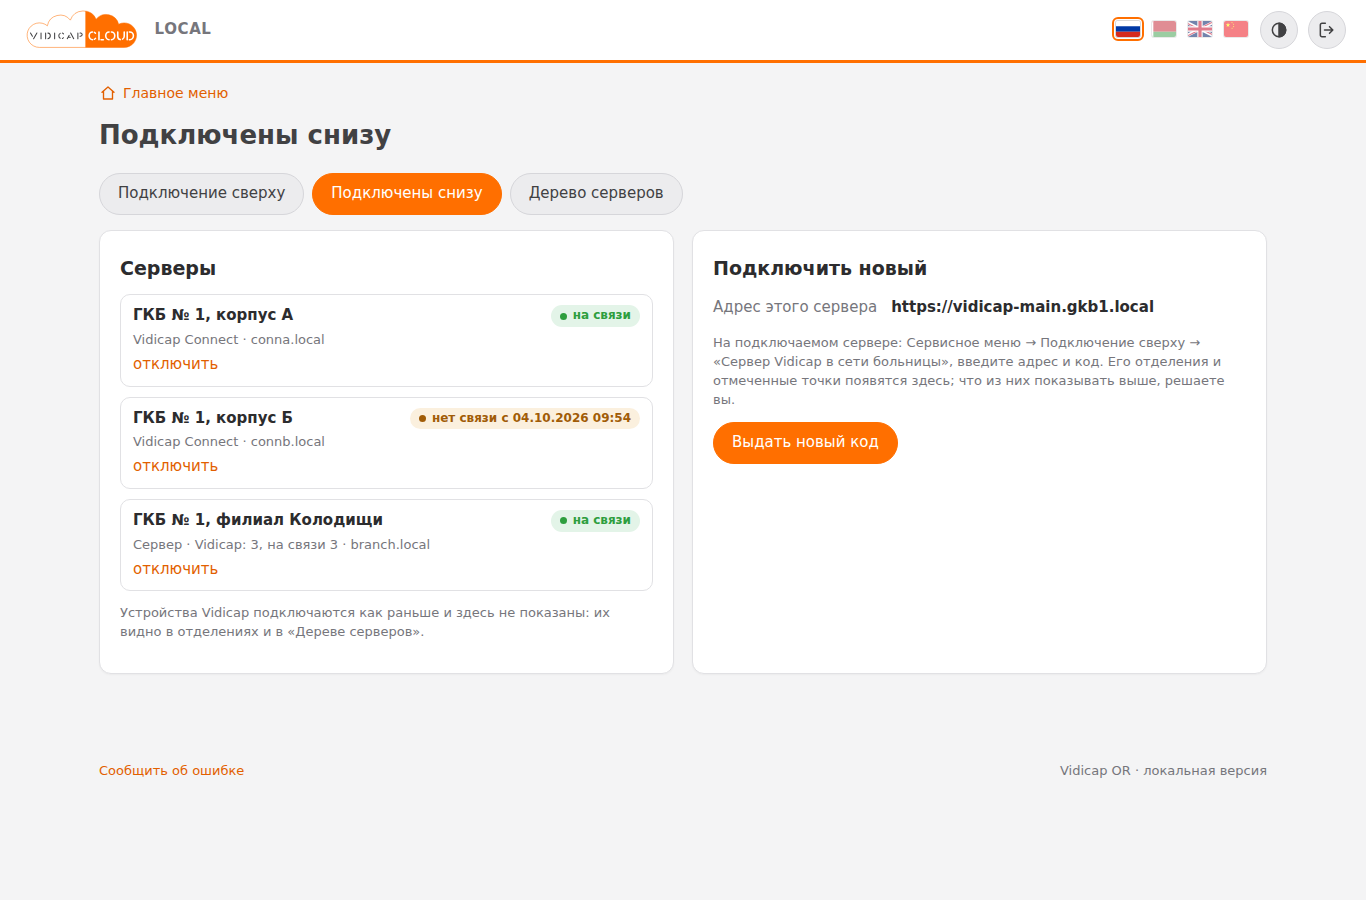
Task: Switch language to Russian flag
Action: tap(1128, 29)
